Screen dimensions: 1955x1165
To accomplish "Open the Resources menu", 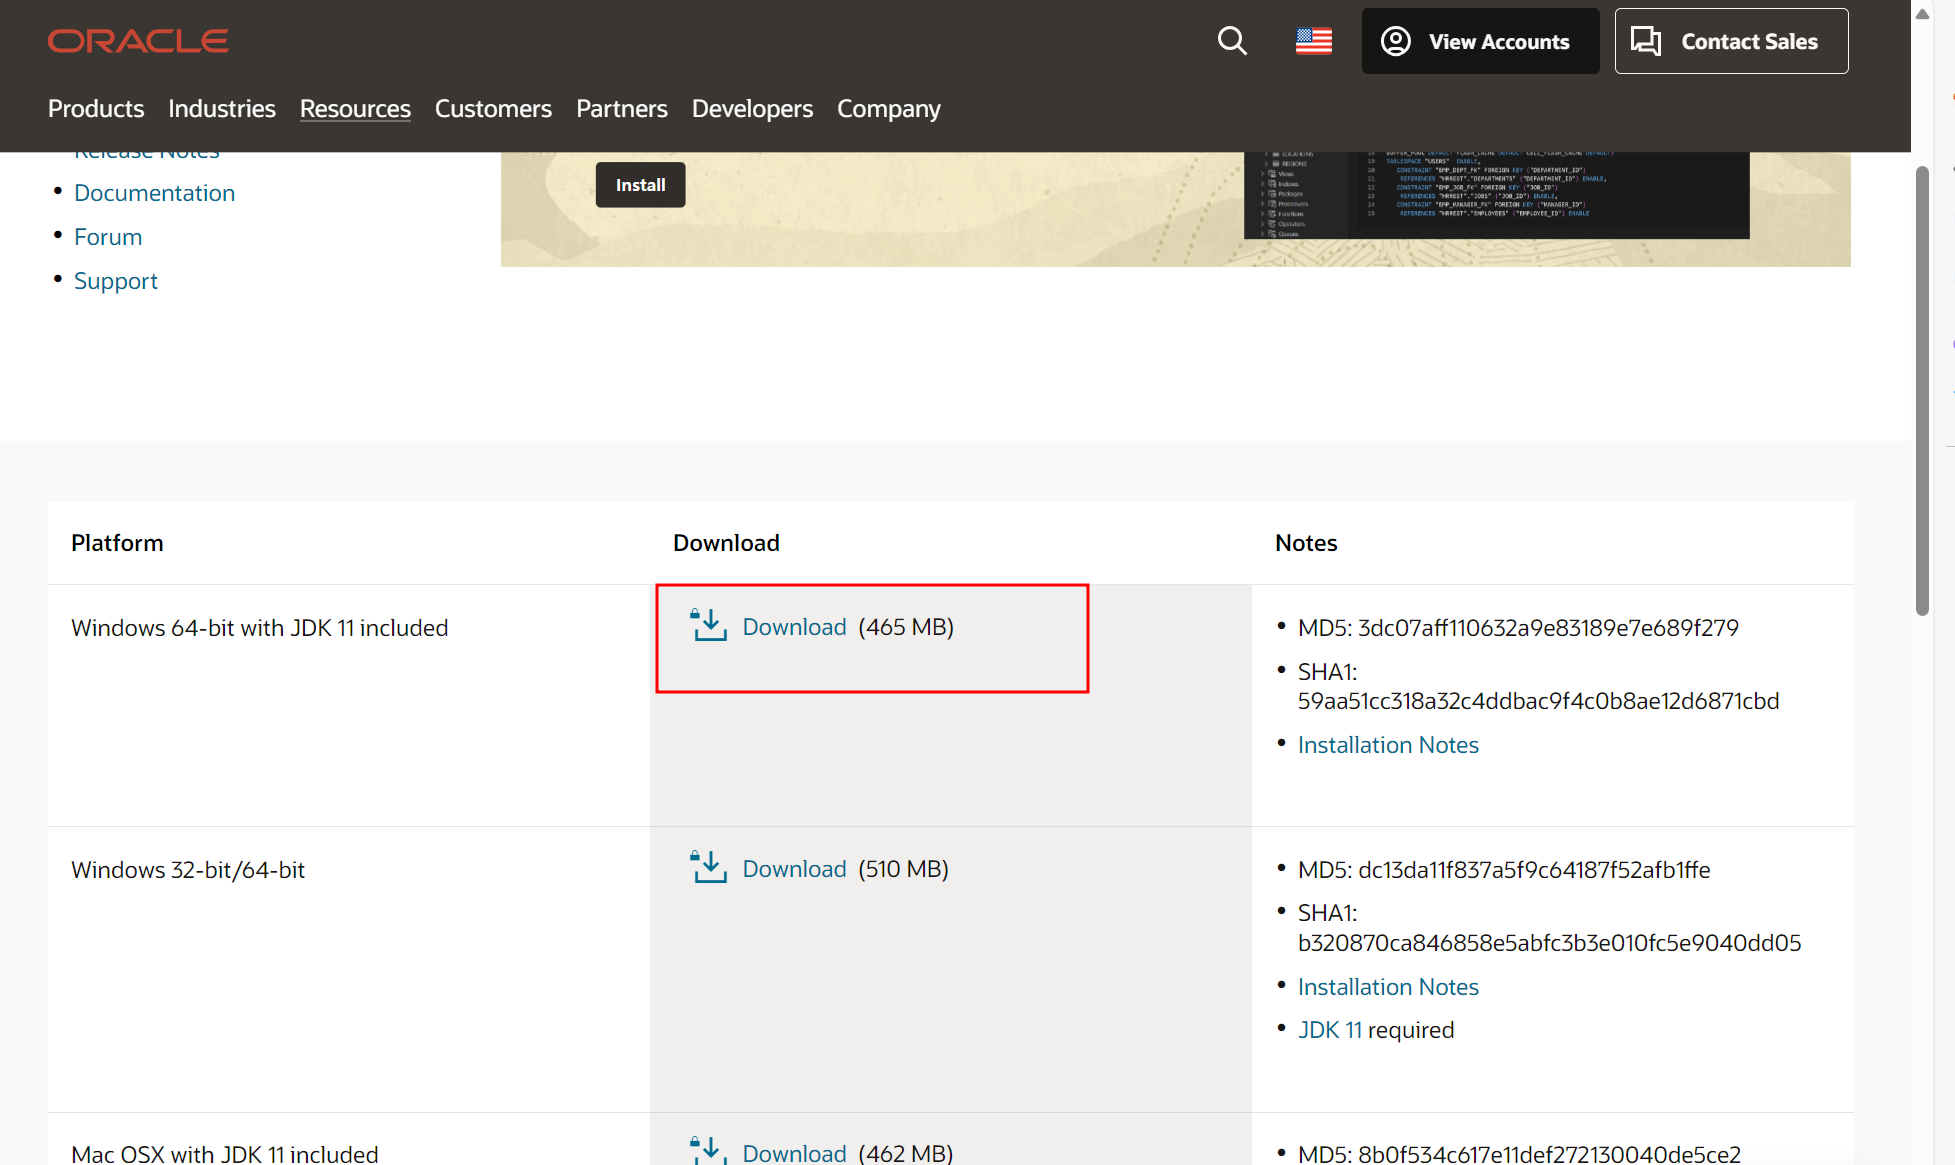I will pyautogui.click(x=355, y=108).
